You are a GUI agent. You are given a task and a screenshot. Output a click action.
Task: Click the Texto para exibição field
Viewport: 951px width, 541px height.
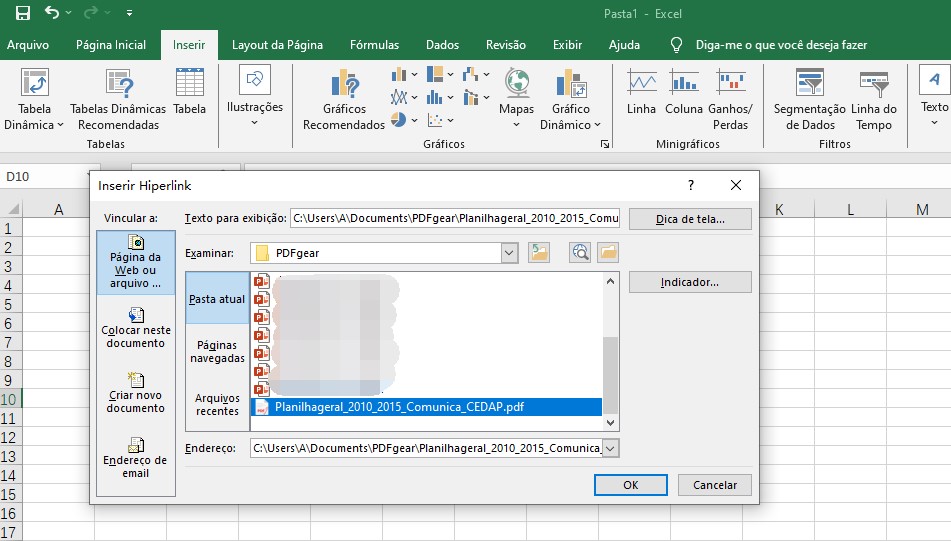[x=455, y=218]
